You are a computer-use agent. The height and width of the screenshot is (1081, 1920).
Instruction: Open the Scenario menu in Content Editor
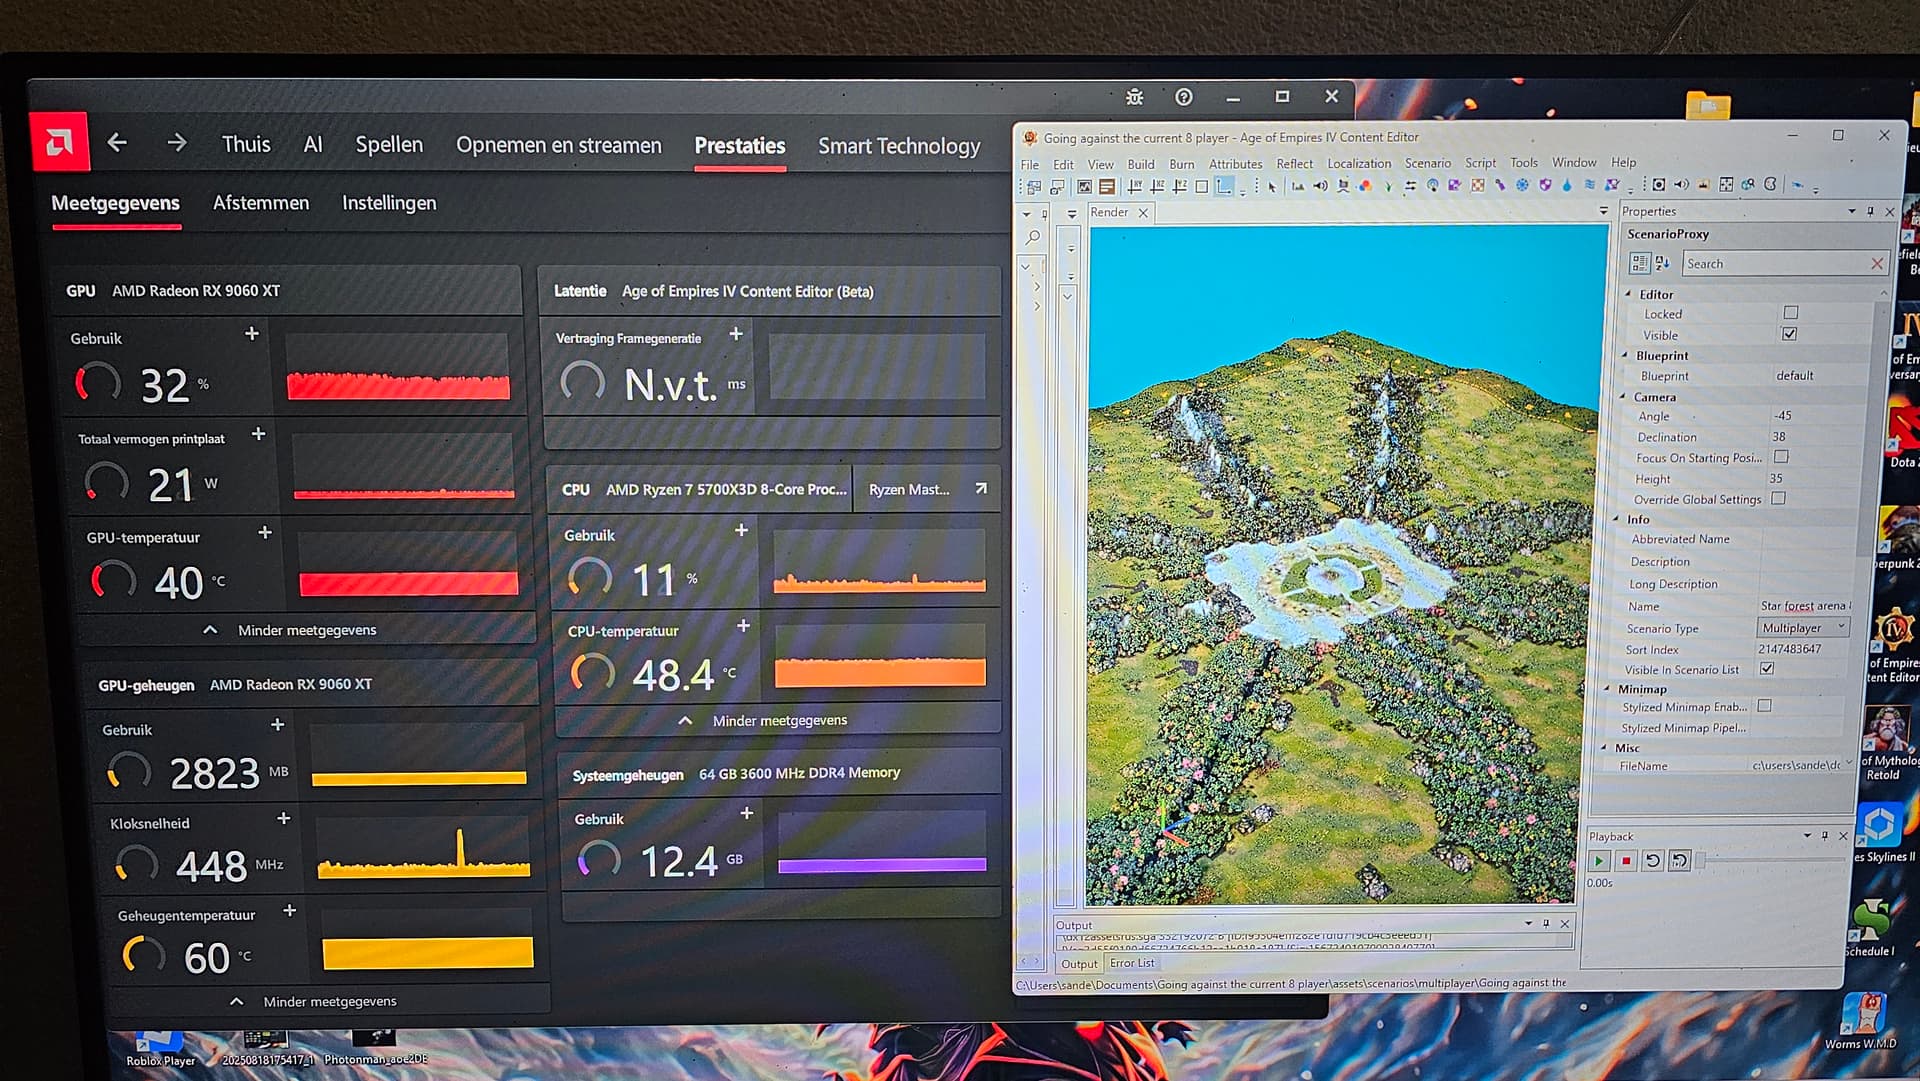(x=1427, y=163)
